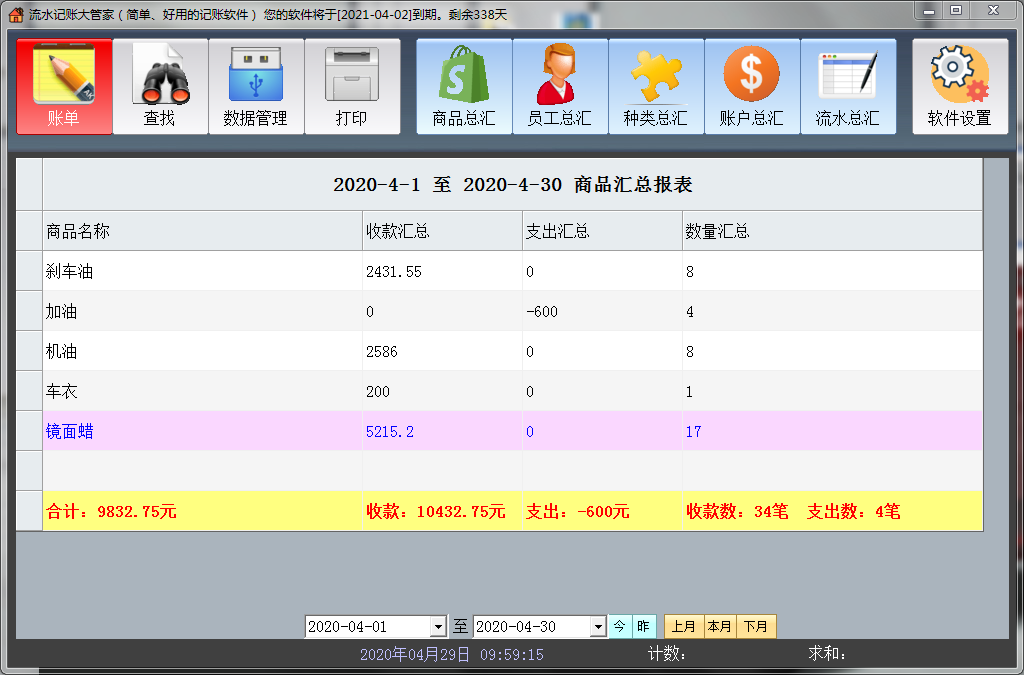Click the 今 today button

(620, 627)
